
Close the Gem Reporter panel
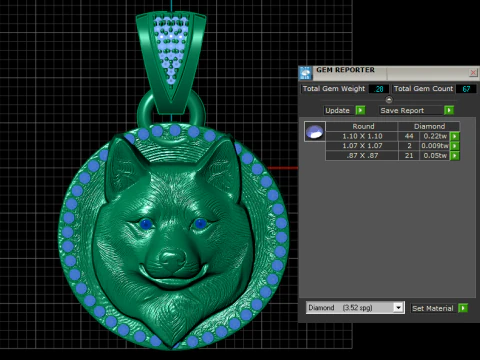click(473, 72)
